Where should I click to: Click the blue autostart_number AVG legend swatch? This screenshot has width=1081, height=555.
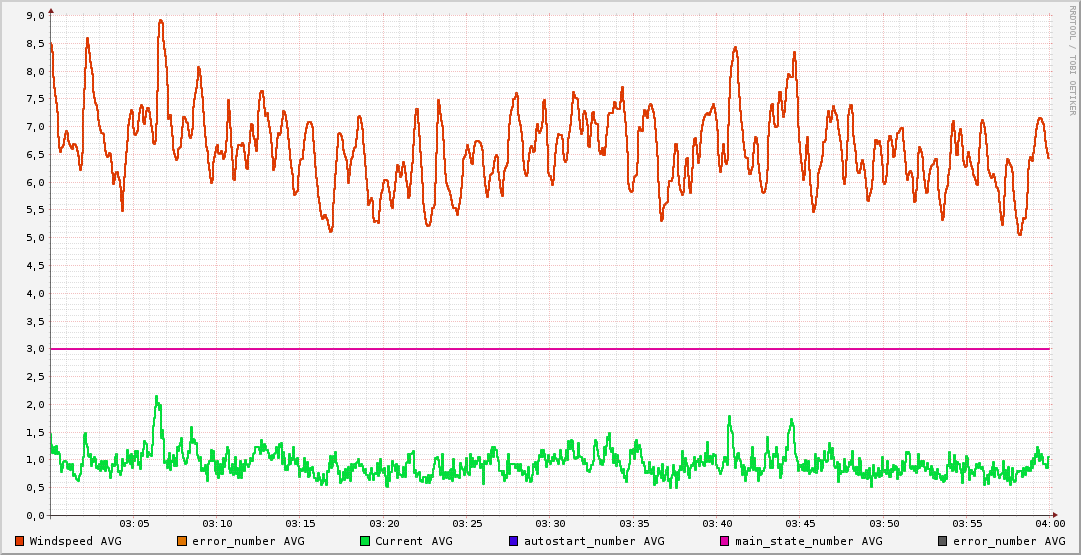point(513,541)
